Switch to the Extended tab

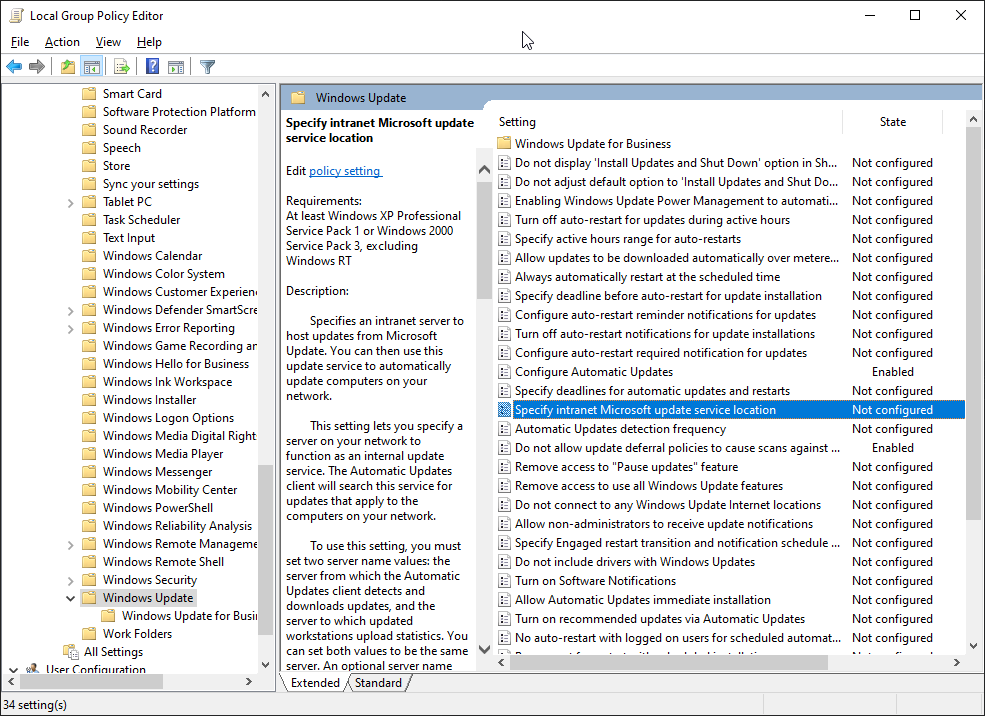pyautogui.click(x=315, y=683)
